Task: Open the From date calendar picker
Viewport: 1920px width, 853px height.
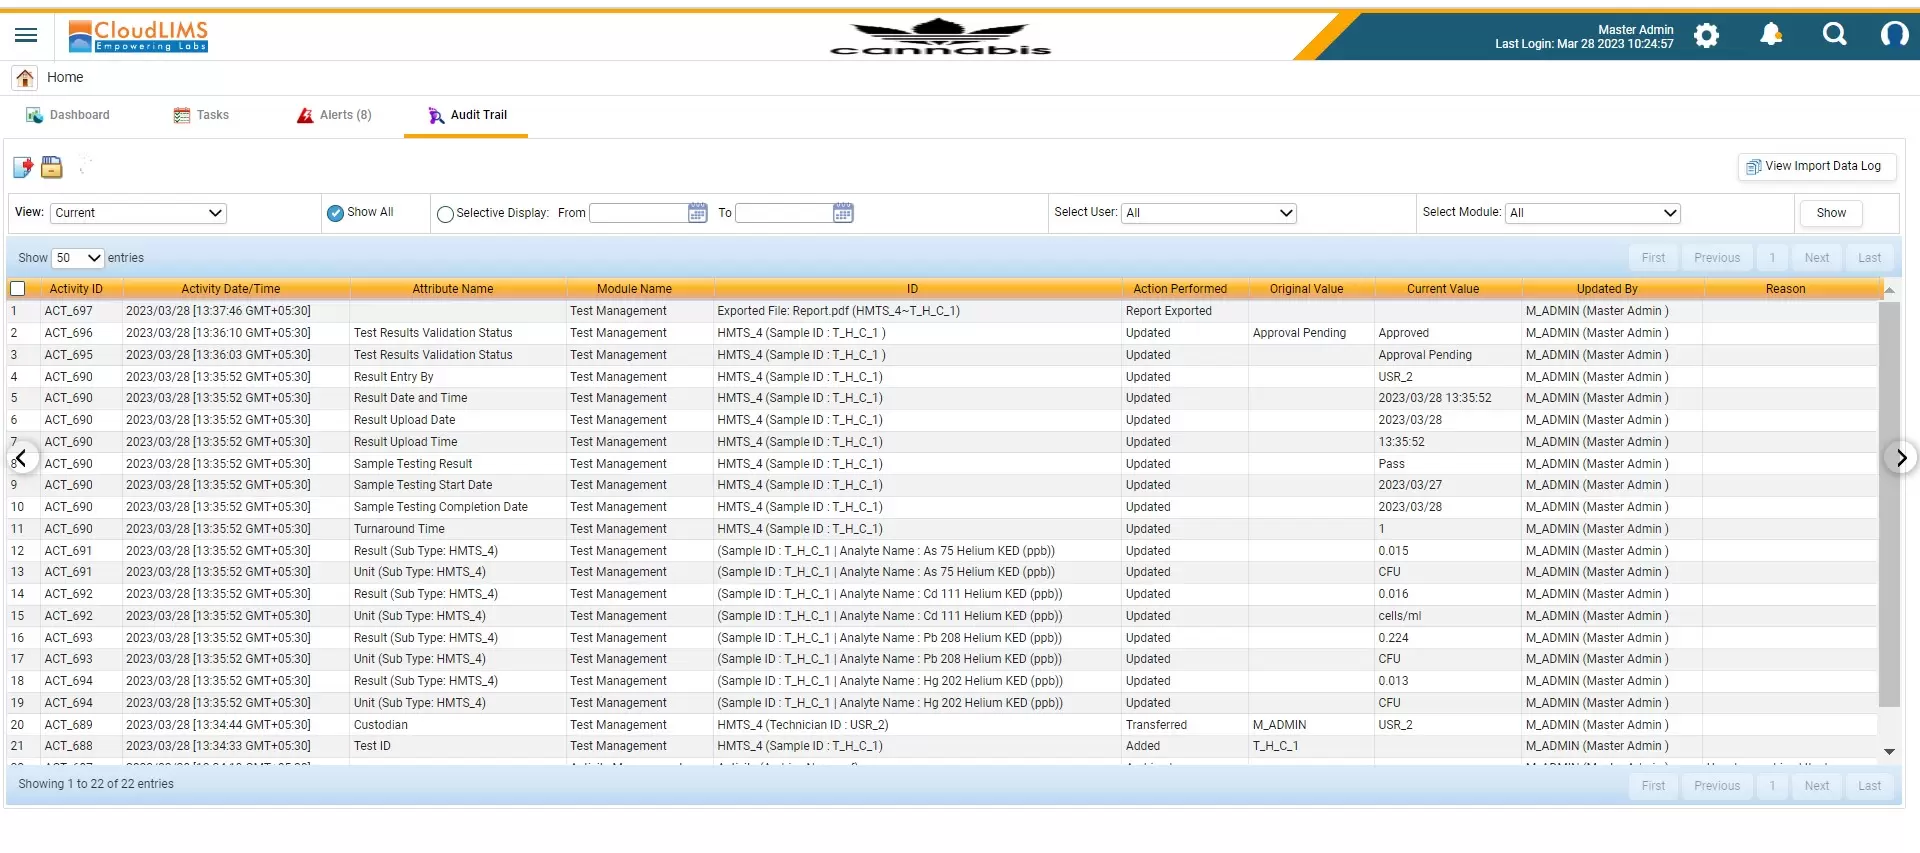Action: tap(698, 213)
